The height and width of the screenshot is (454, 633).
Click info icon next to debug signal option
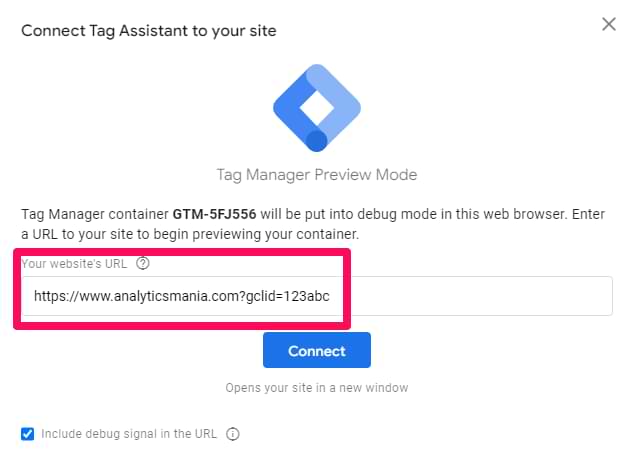233,434
